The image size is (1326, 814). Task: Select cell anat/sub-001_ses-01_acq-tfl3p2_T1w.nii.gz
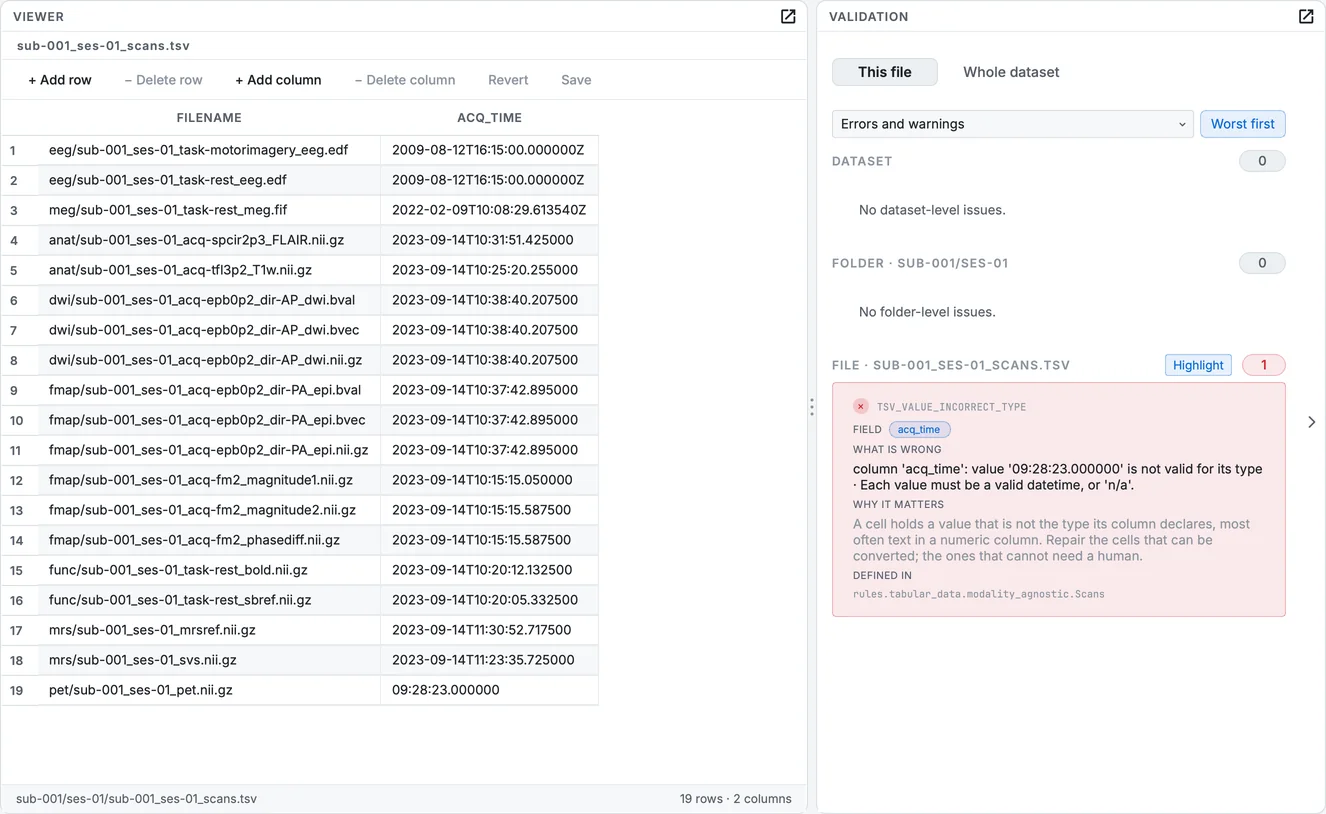coord(209,270)
